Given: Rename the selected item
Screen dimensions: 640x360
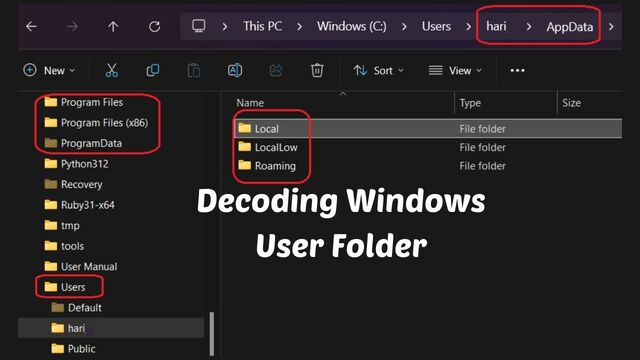Looking at the screenshot, I should 235,70.
